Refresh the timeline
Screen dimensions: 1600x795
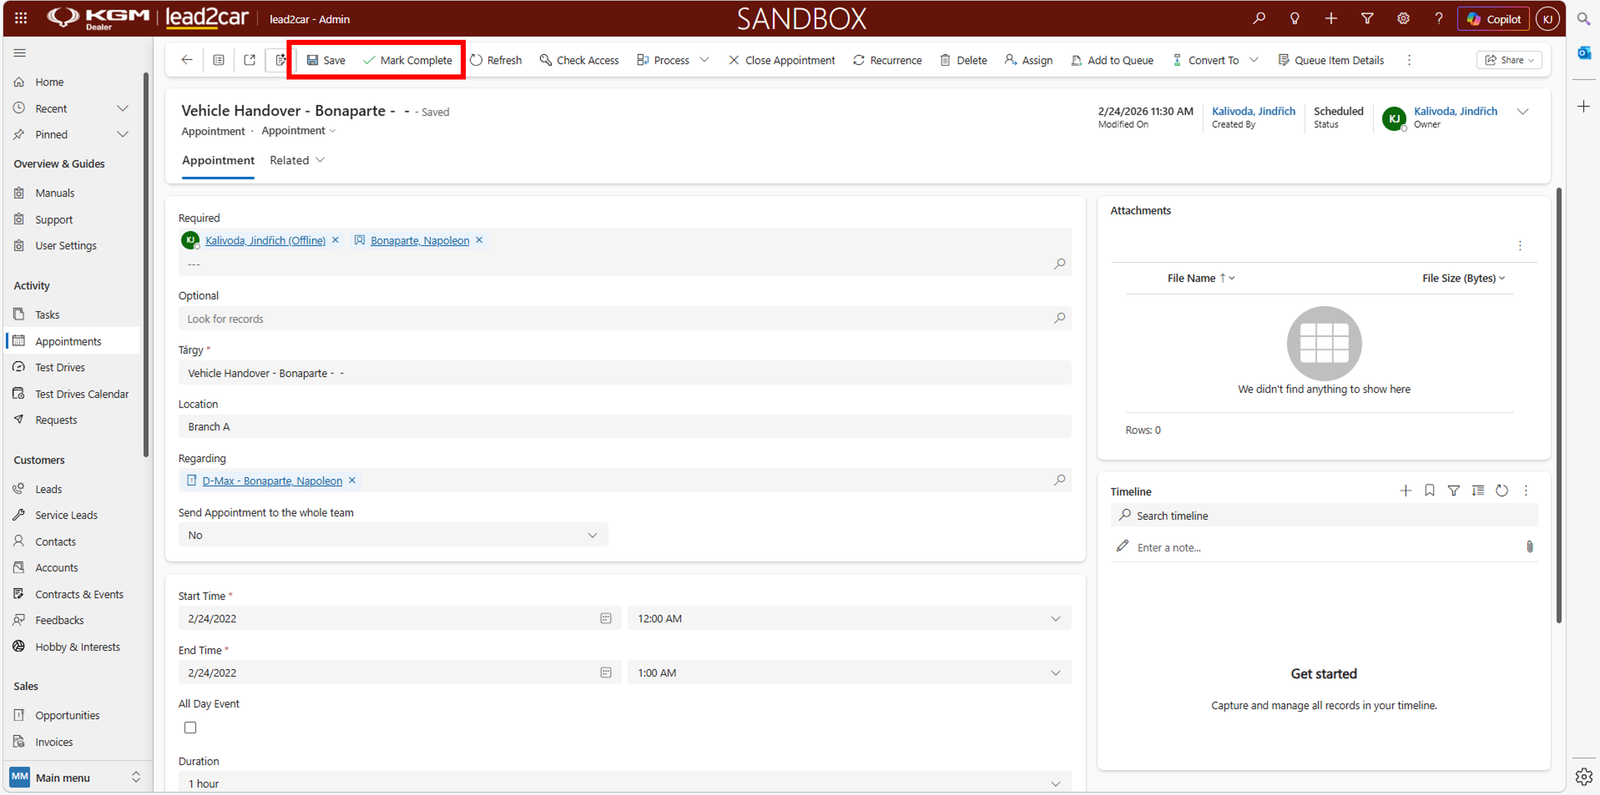(x=1502, y=491)
